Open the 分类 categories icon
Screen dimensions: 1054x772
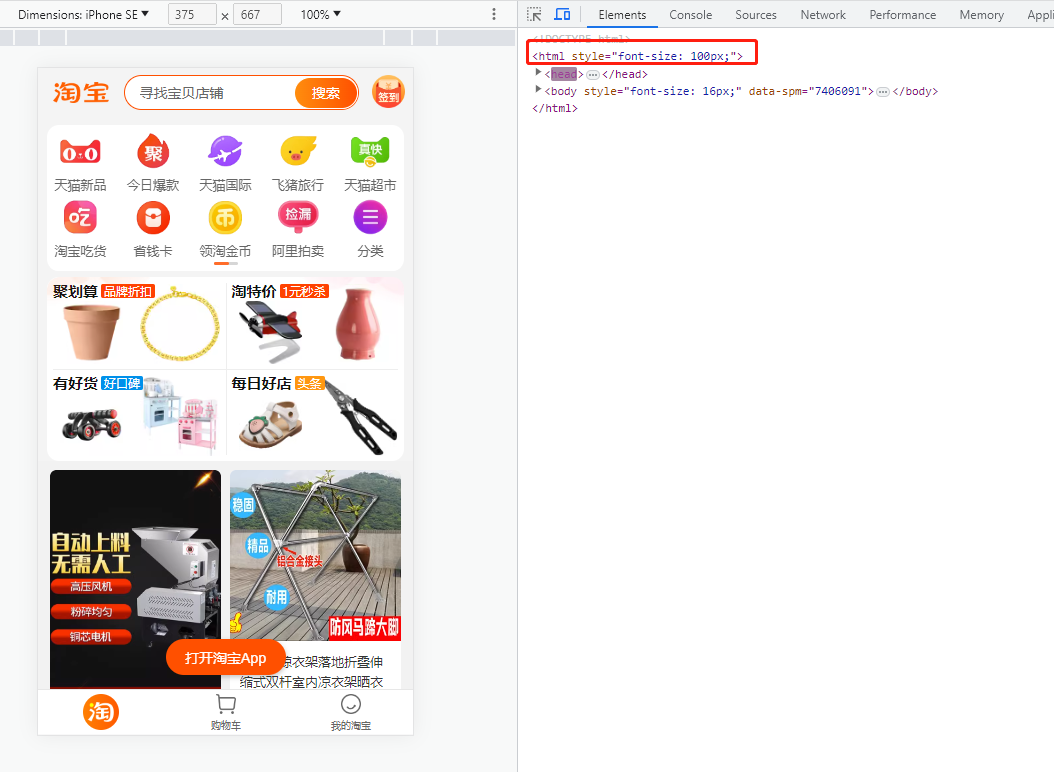click(370, 218)
